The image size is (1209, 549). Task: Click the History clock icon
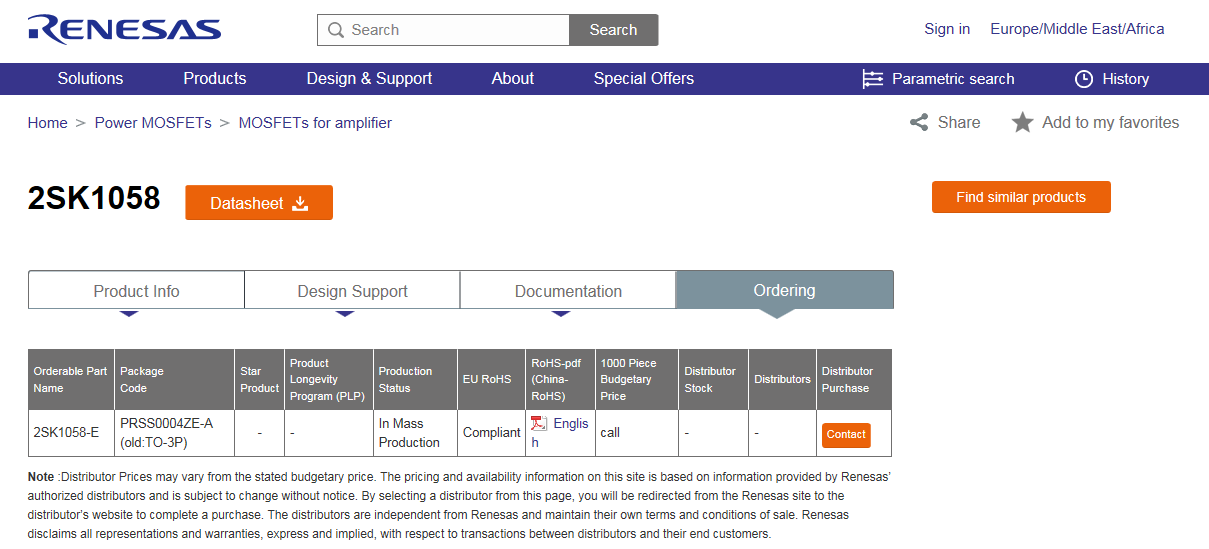(x=1084, y=79)
